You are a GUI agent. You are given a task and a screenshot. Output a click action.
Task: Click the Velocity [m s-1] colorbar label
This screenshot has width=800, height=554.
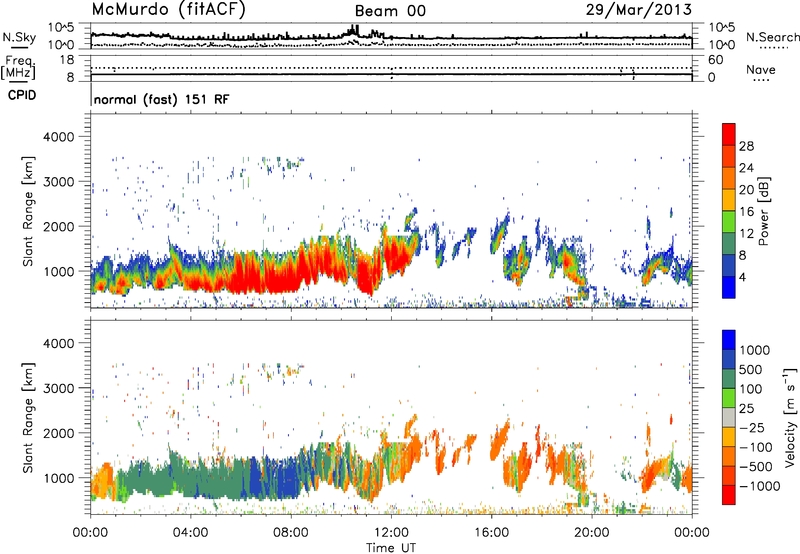[790, 417]
